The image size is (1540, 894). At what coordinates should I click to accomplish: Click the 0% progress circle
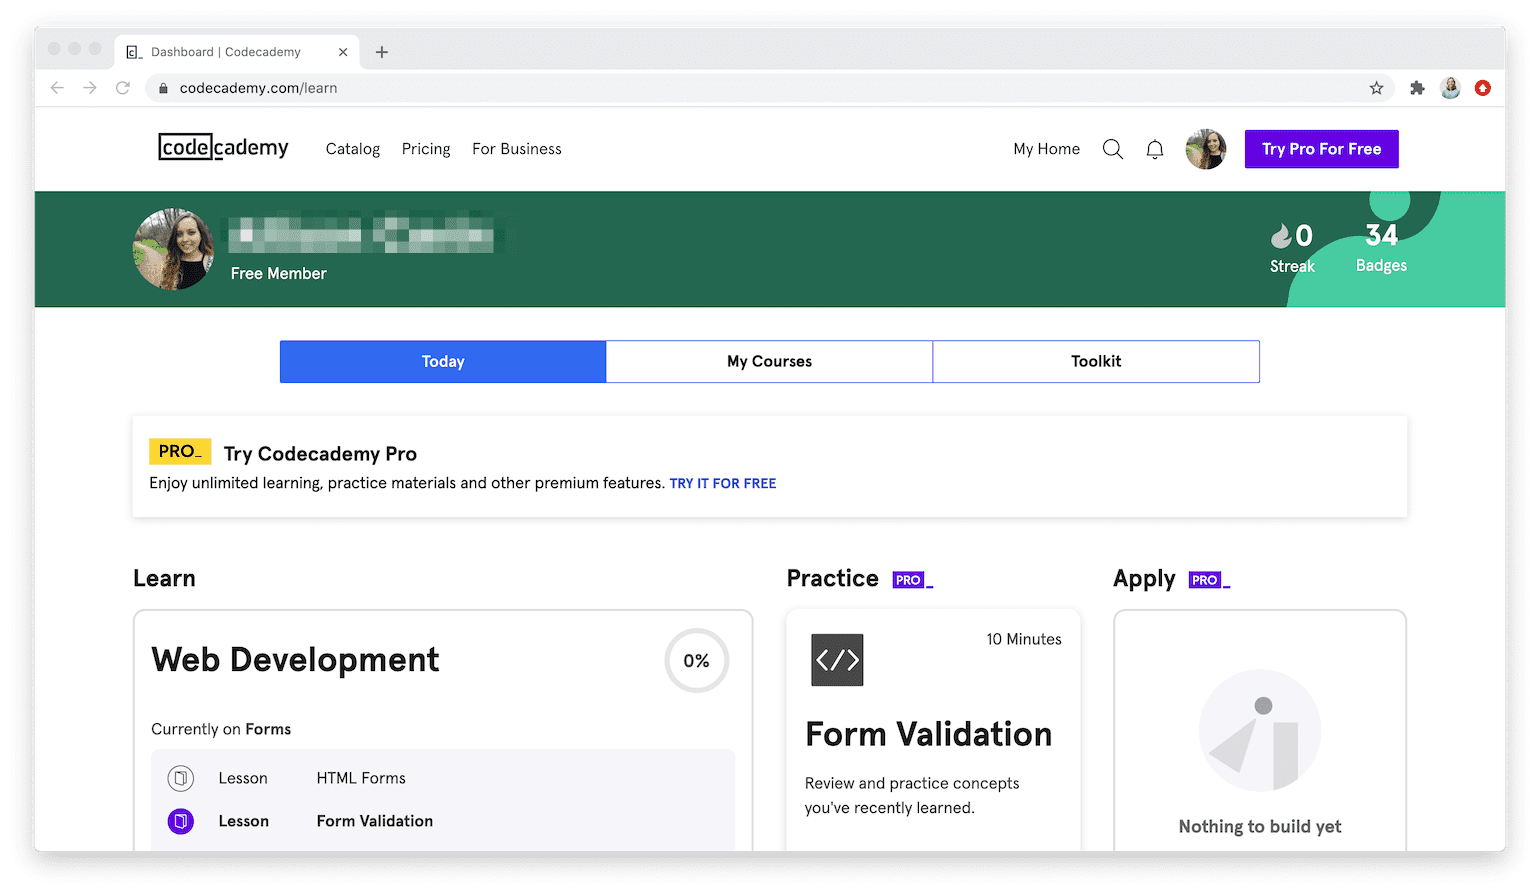point(696,660)
